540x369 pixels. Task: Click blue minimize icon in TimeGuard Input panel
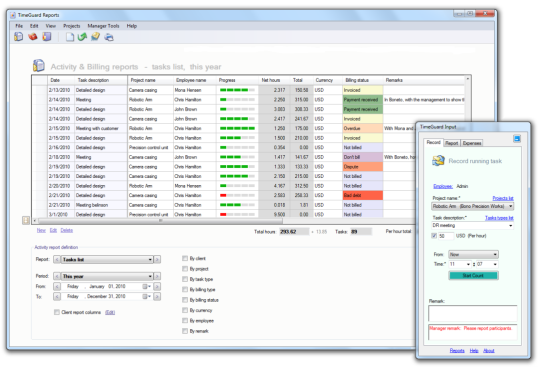[x=517, y=139]
